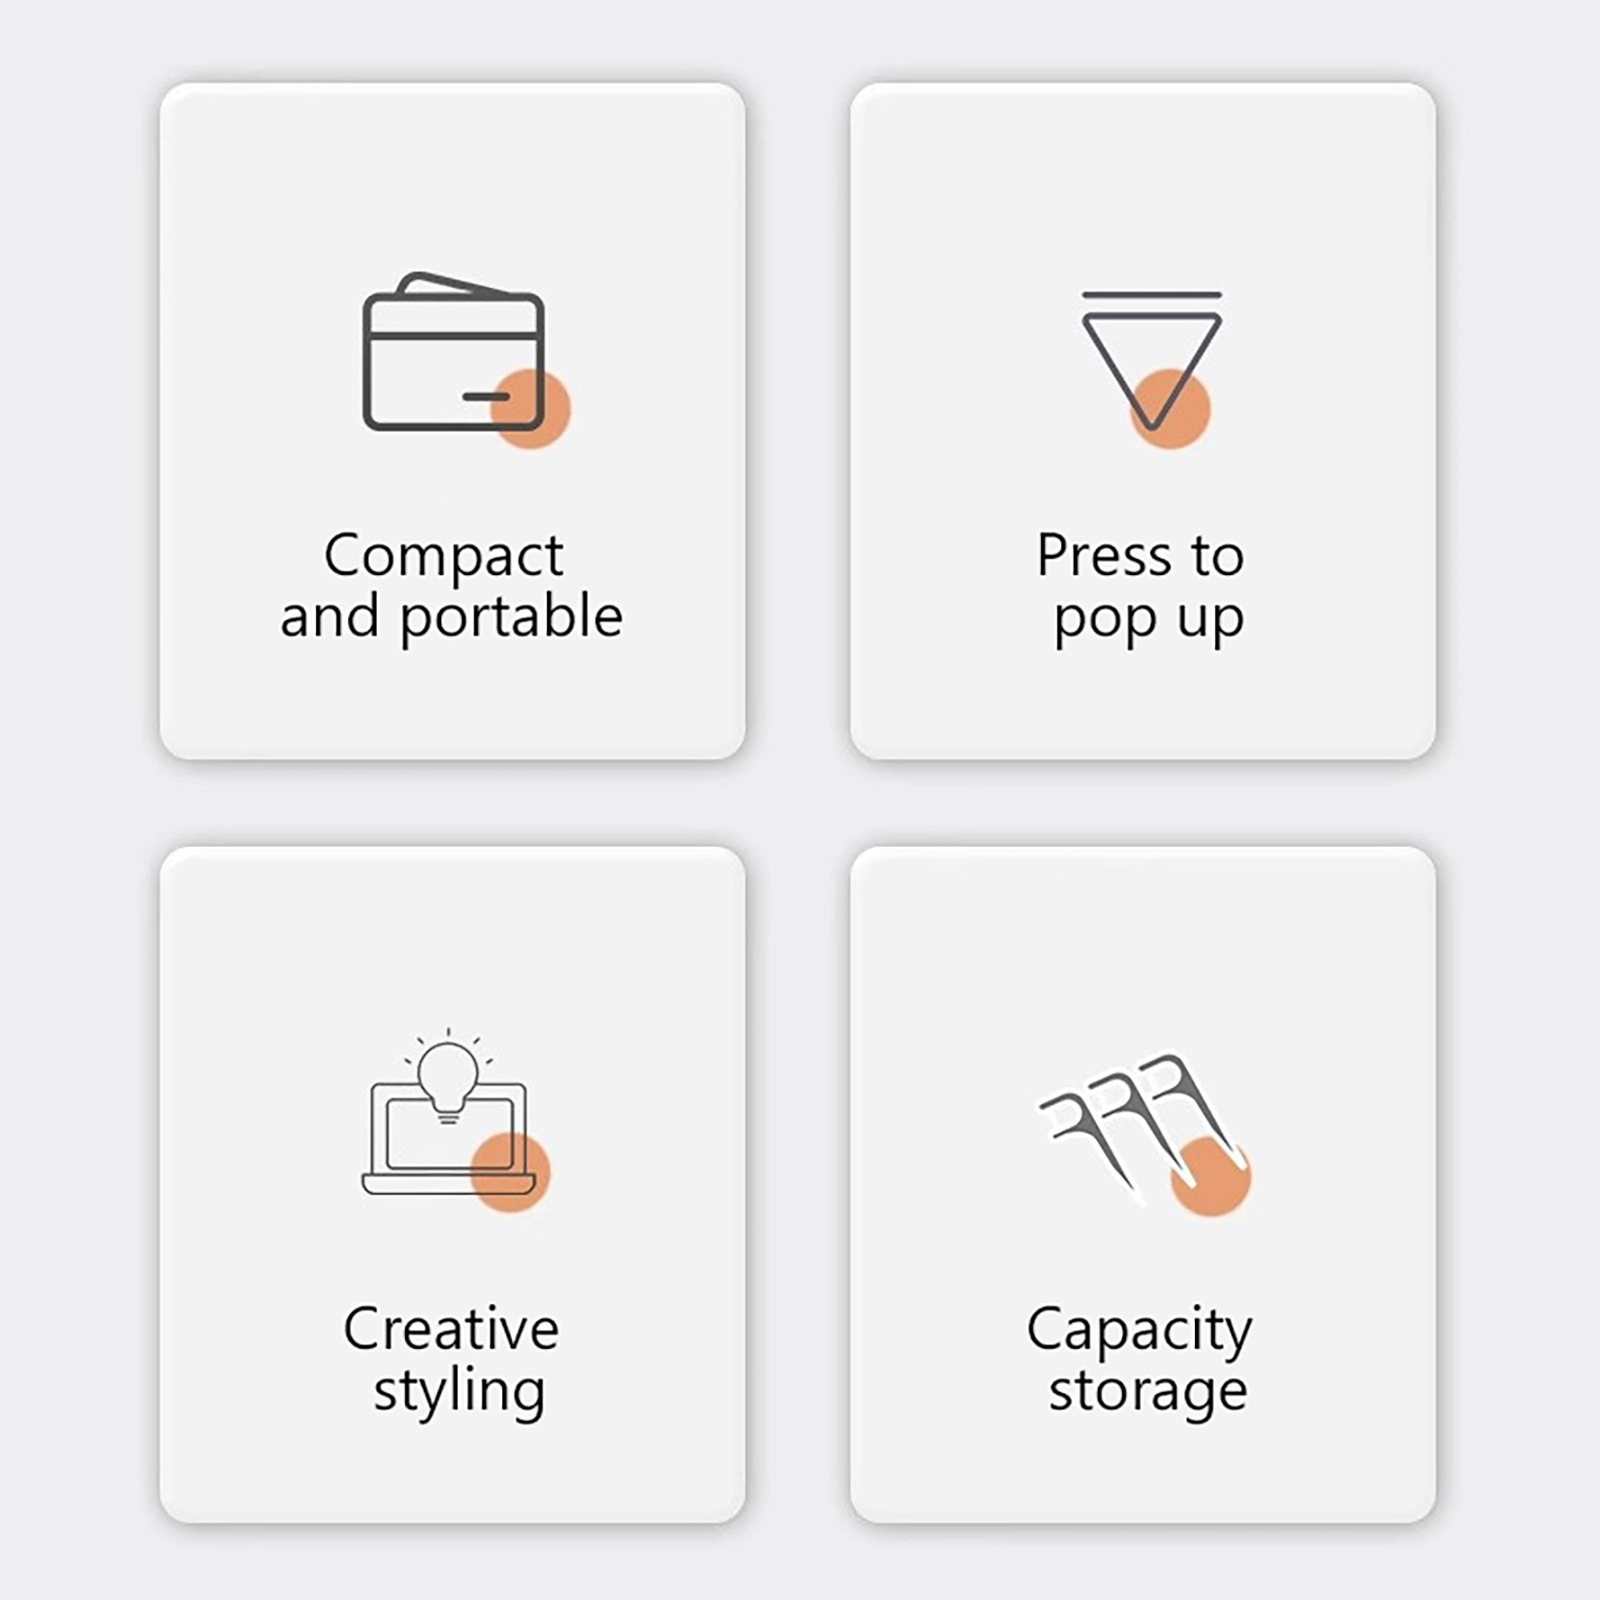The width and height of the screenshot is (1600, 1600).
Task: Select the "Compact and portable" text
Action: pos(451,586)
